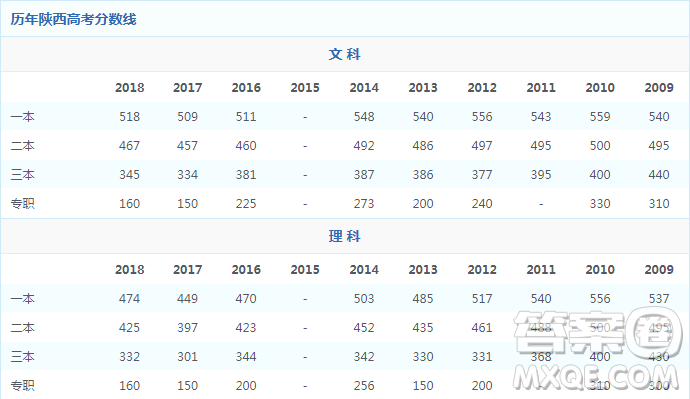
Task: Click the 345 score cell
Action: click(x=129, y=175)
